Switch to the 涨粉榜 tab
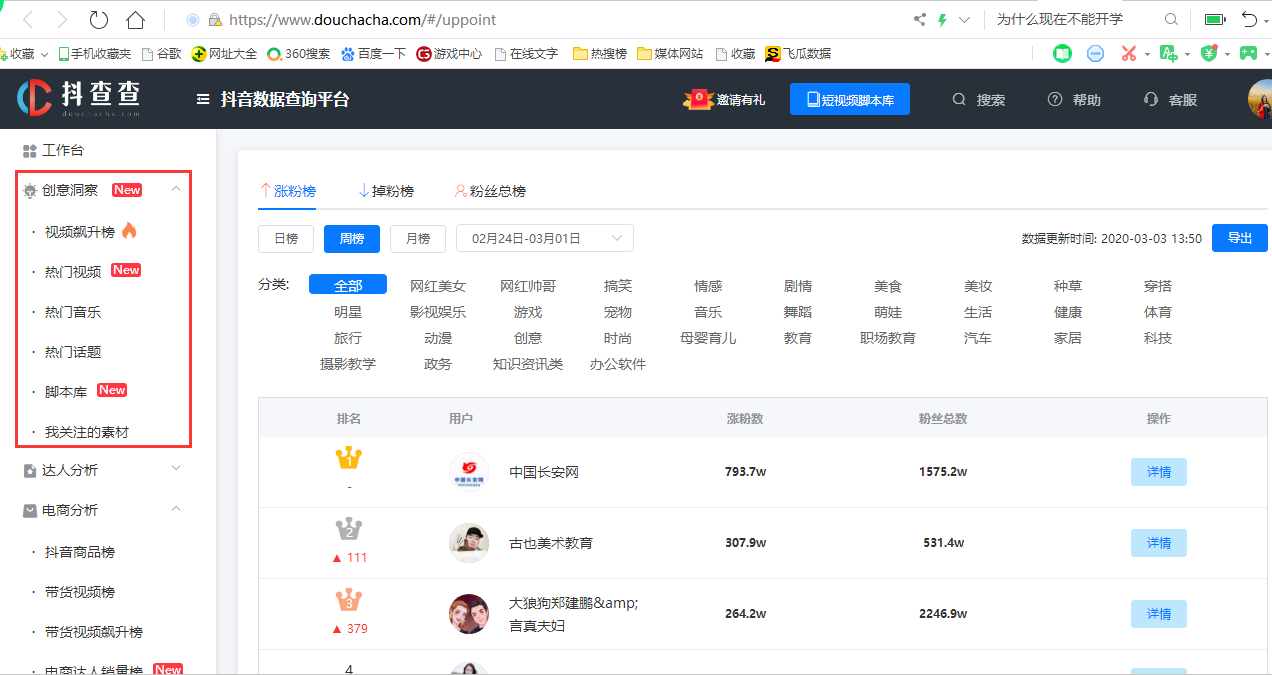Image resolution: width=1272 pixels, height=675 pixels. (x=287, y=191)
